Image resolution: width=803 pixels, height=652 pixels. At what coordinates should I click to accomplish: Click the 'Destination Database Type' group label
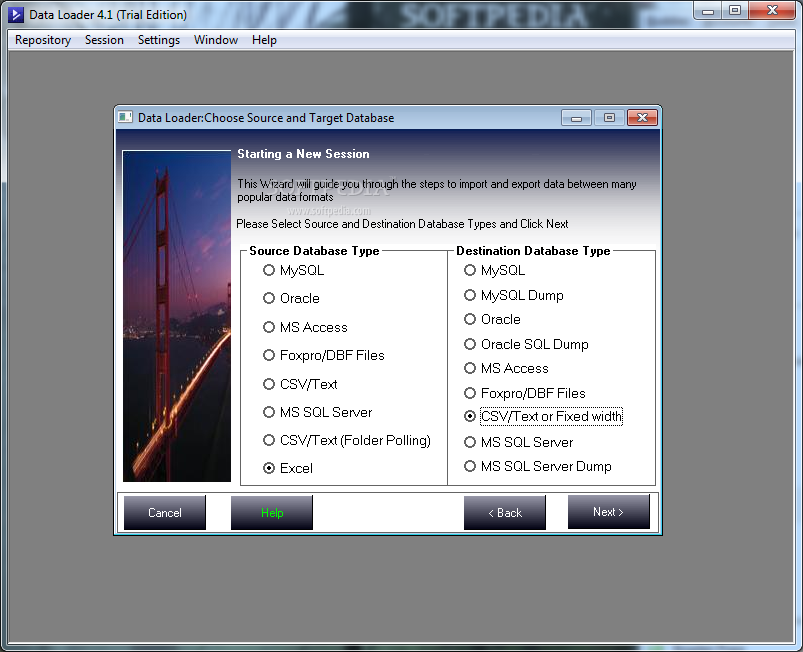click(x=533, y=251)
